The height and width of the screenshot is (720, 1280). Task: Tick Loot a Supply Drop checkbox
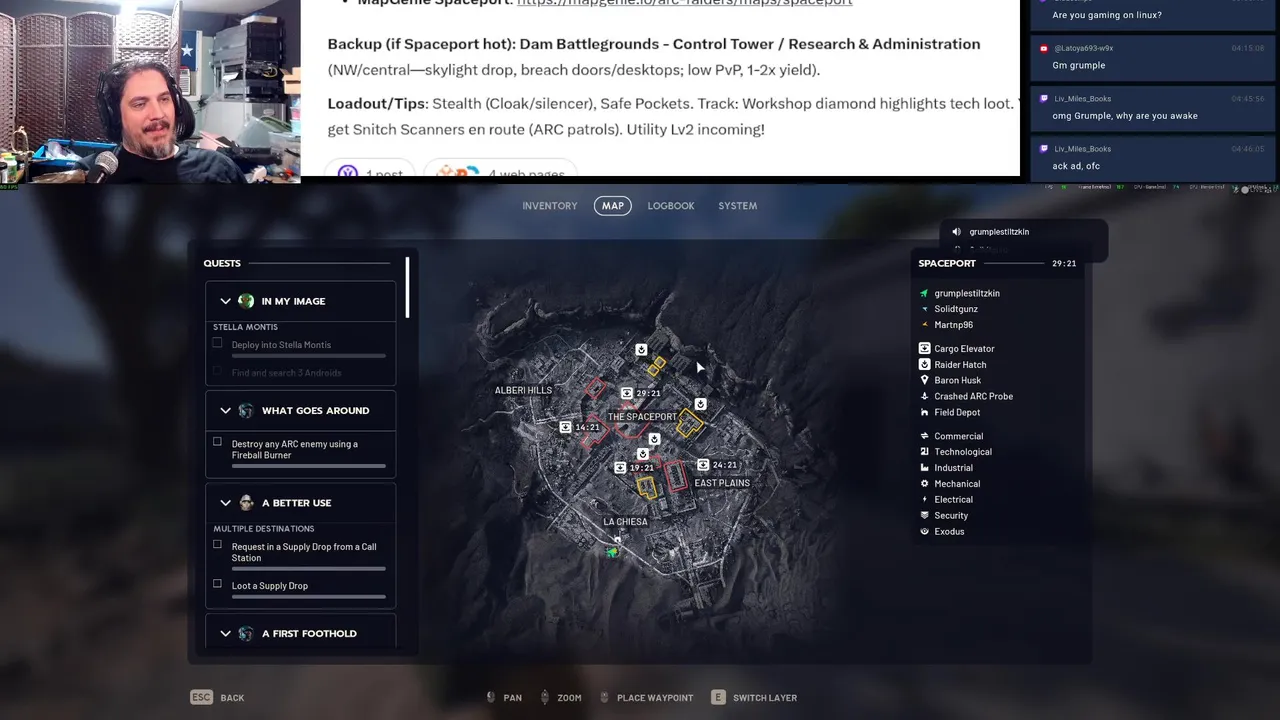[x=217, y=584]
